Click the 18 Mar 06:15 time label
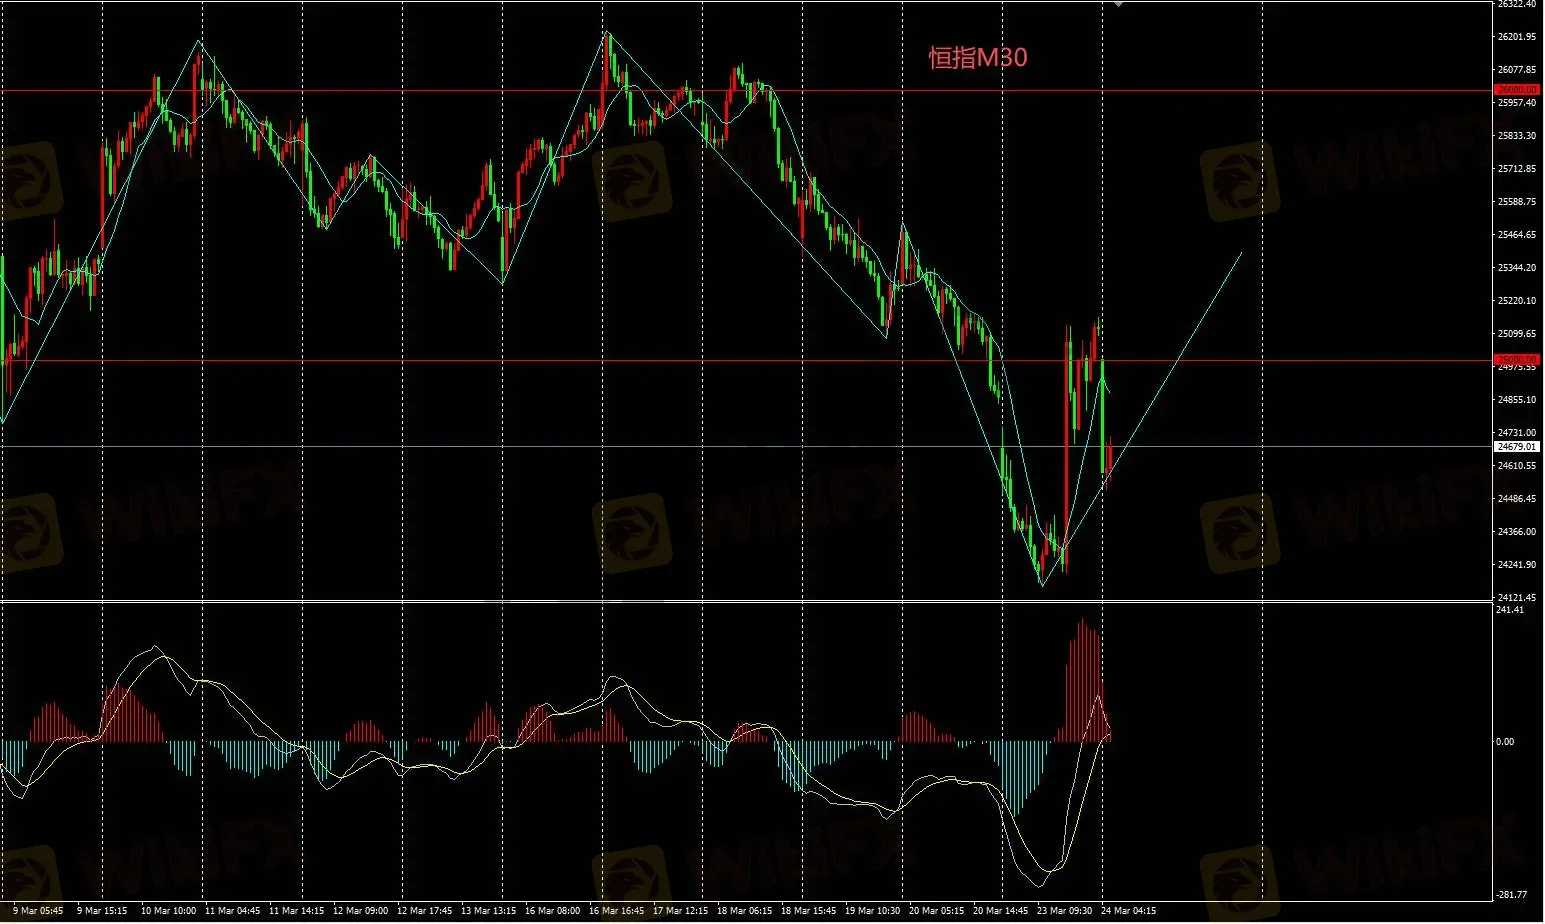1545x924 pixels. (x=744, y=911)
